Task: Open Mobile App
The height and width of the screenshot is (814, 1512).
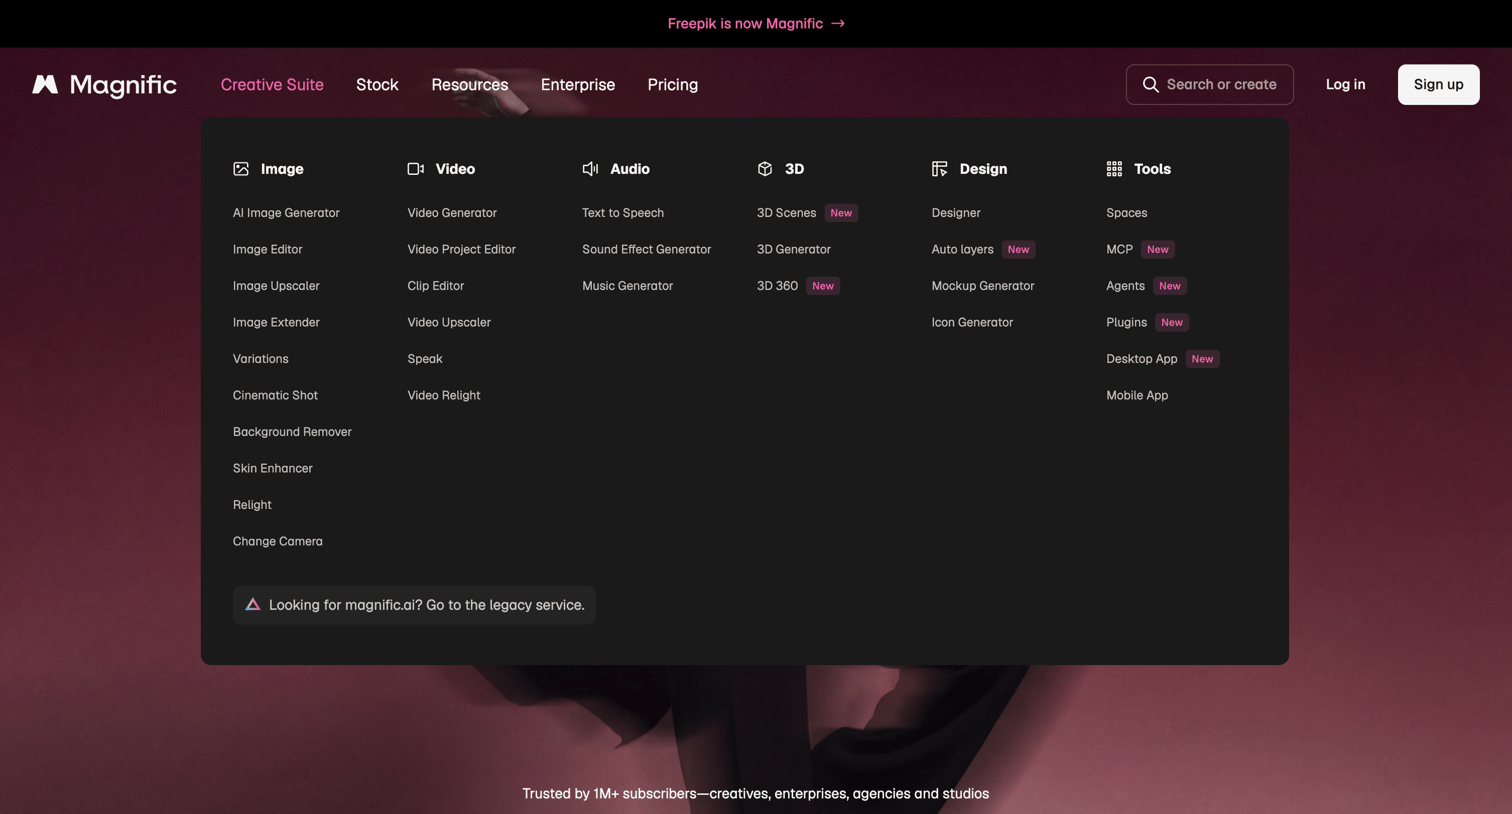Action: 1137,395
